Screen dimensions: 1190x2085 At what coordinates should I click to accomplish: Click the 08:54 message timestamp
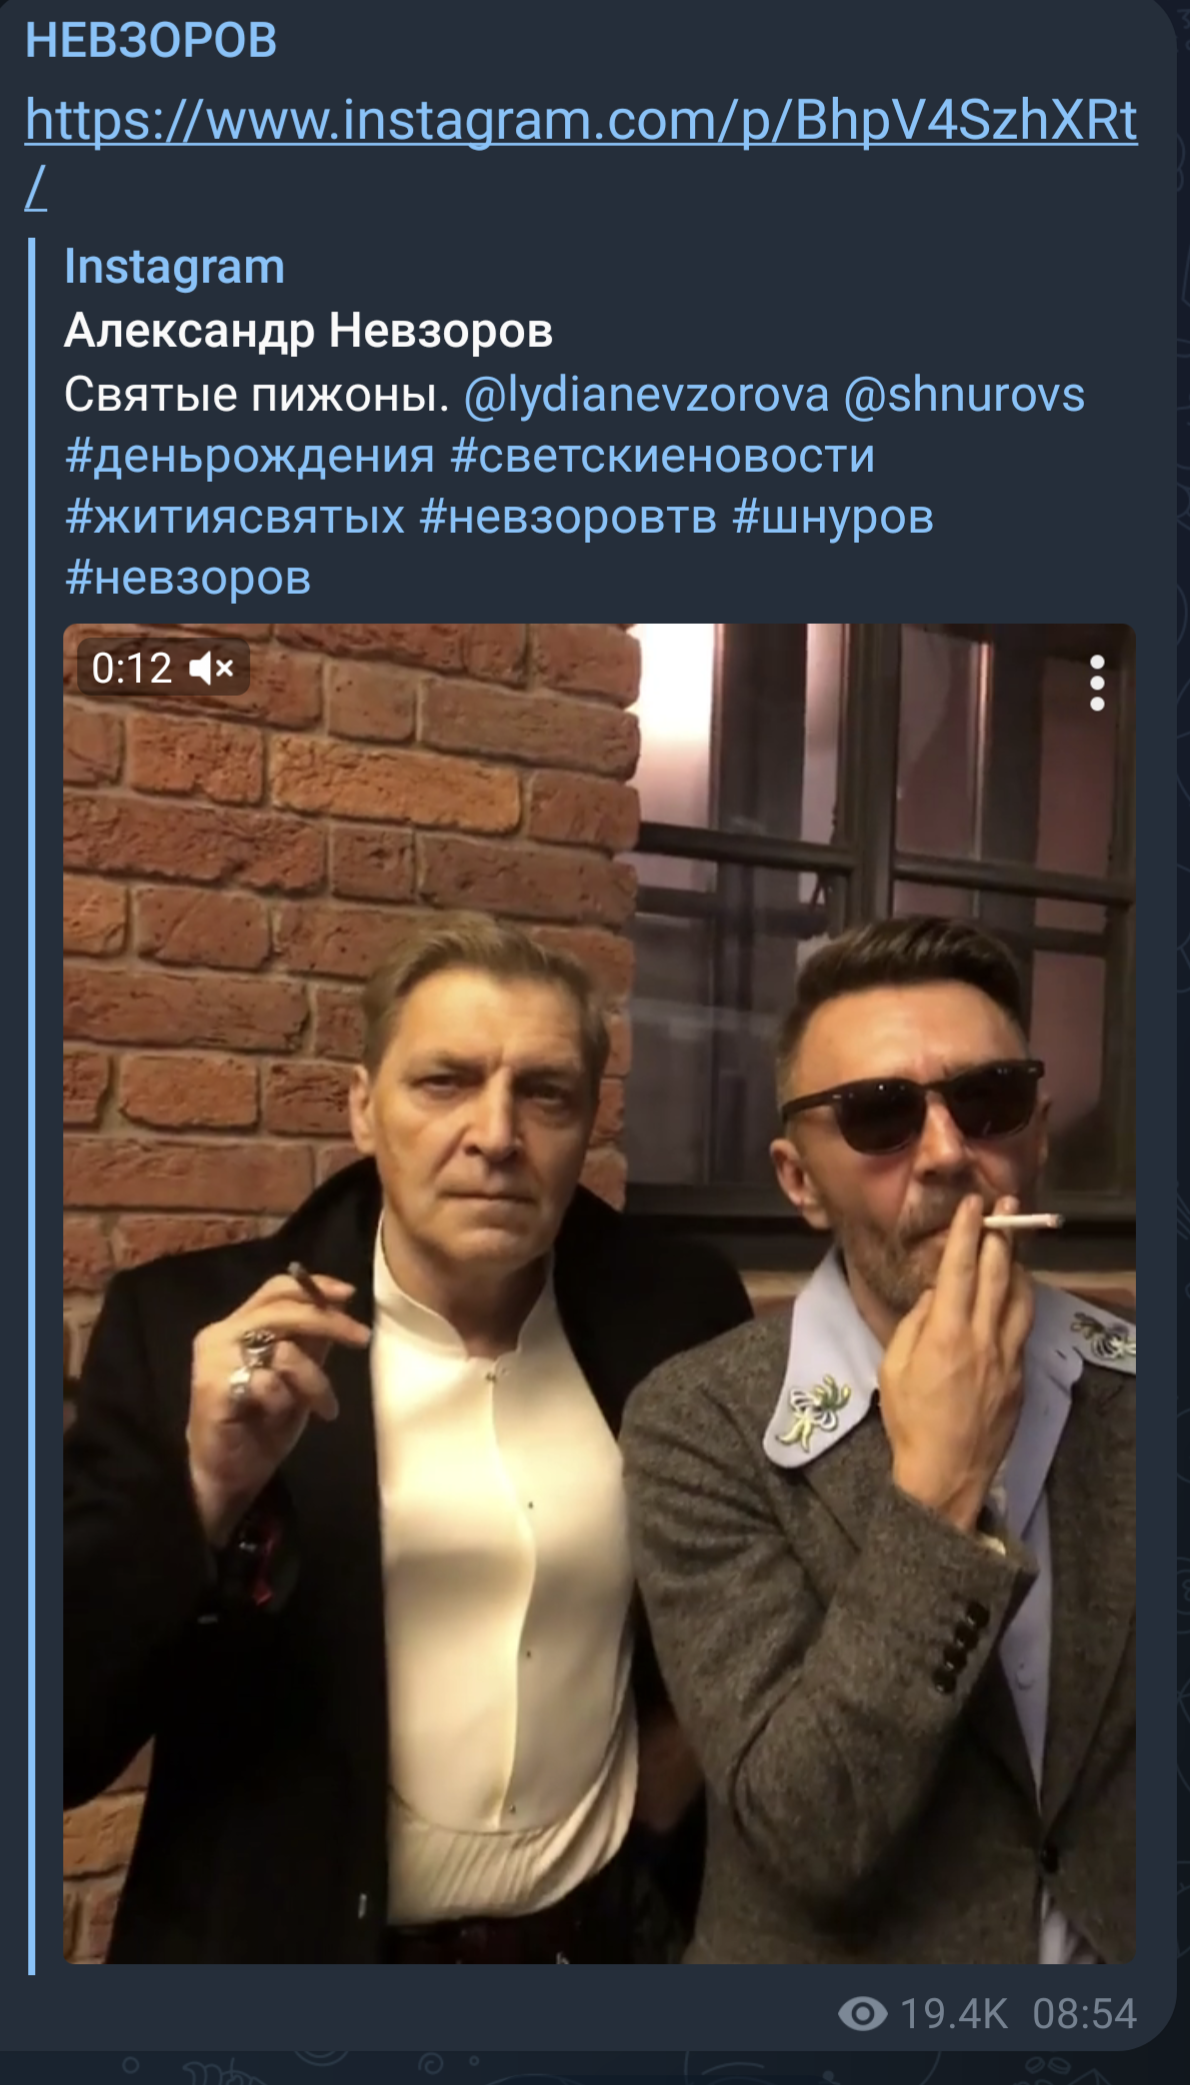coord(1084,2013)
